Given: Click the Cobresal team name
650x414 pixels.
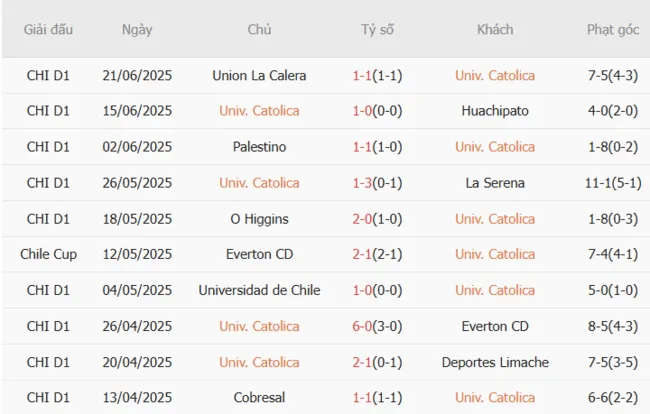Looking at the screenshot, I should click(x=259, y=398).
